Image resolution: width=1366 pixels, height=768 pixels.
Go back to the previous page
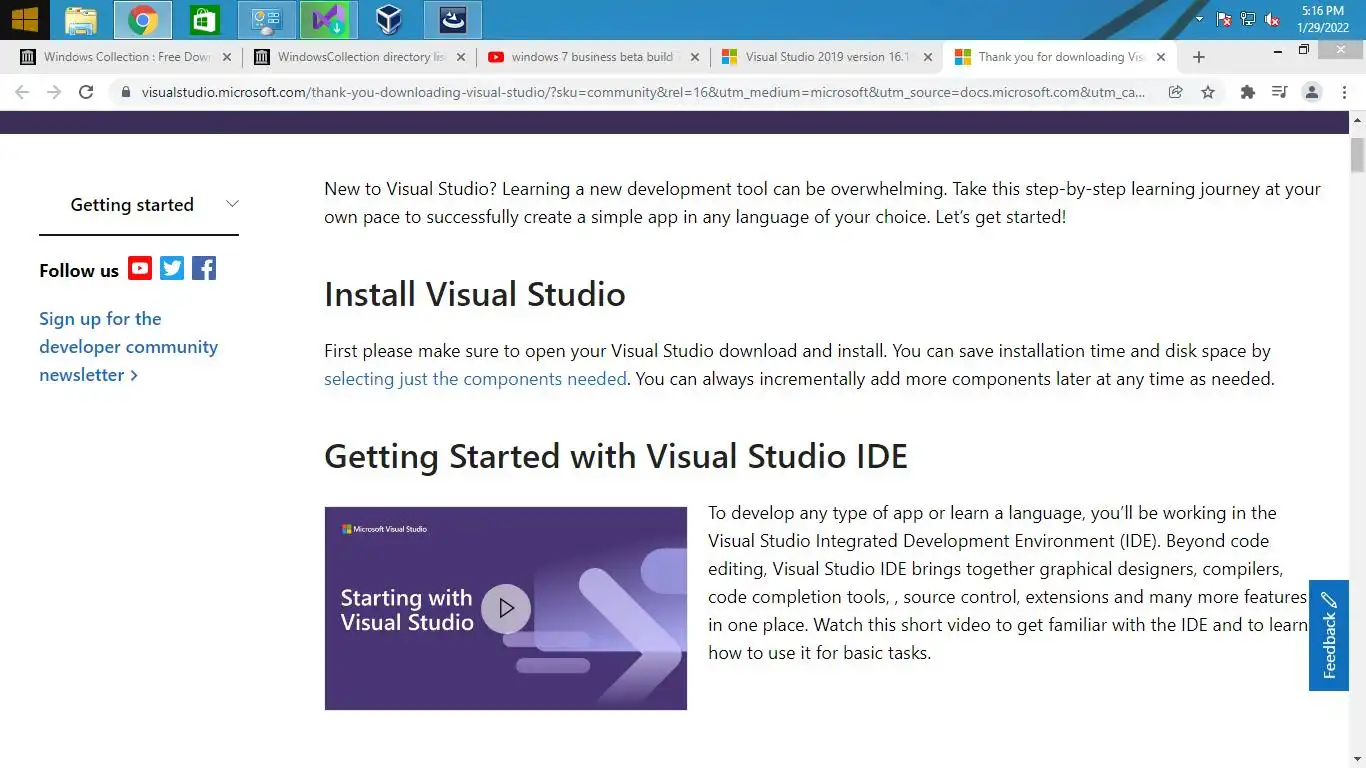22,92
